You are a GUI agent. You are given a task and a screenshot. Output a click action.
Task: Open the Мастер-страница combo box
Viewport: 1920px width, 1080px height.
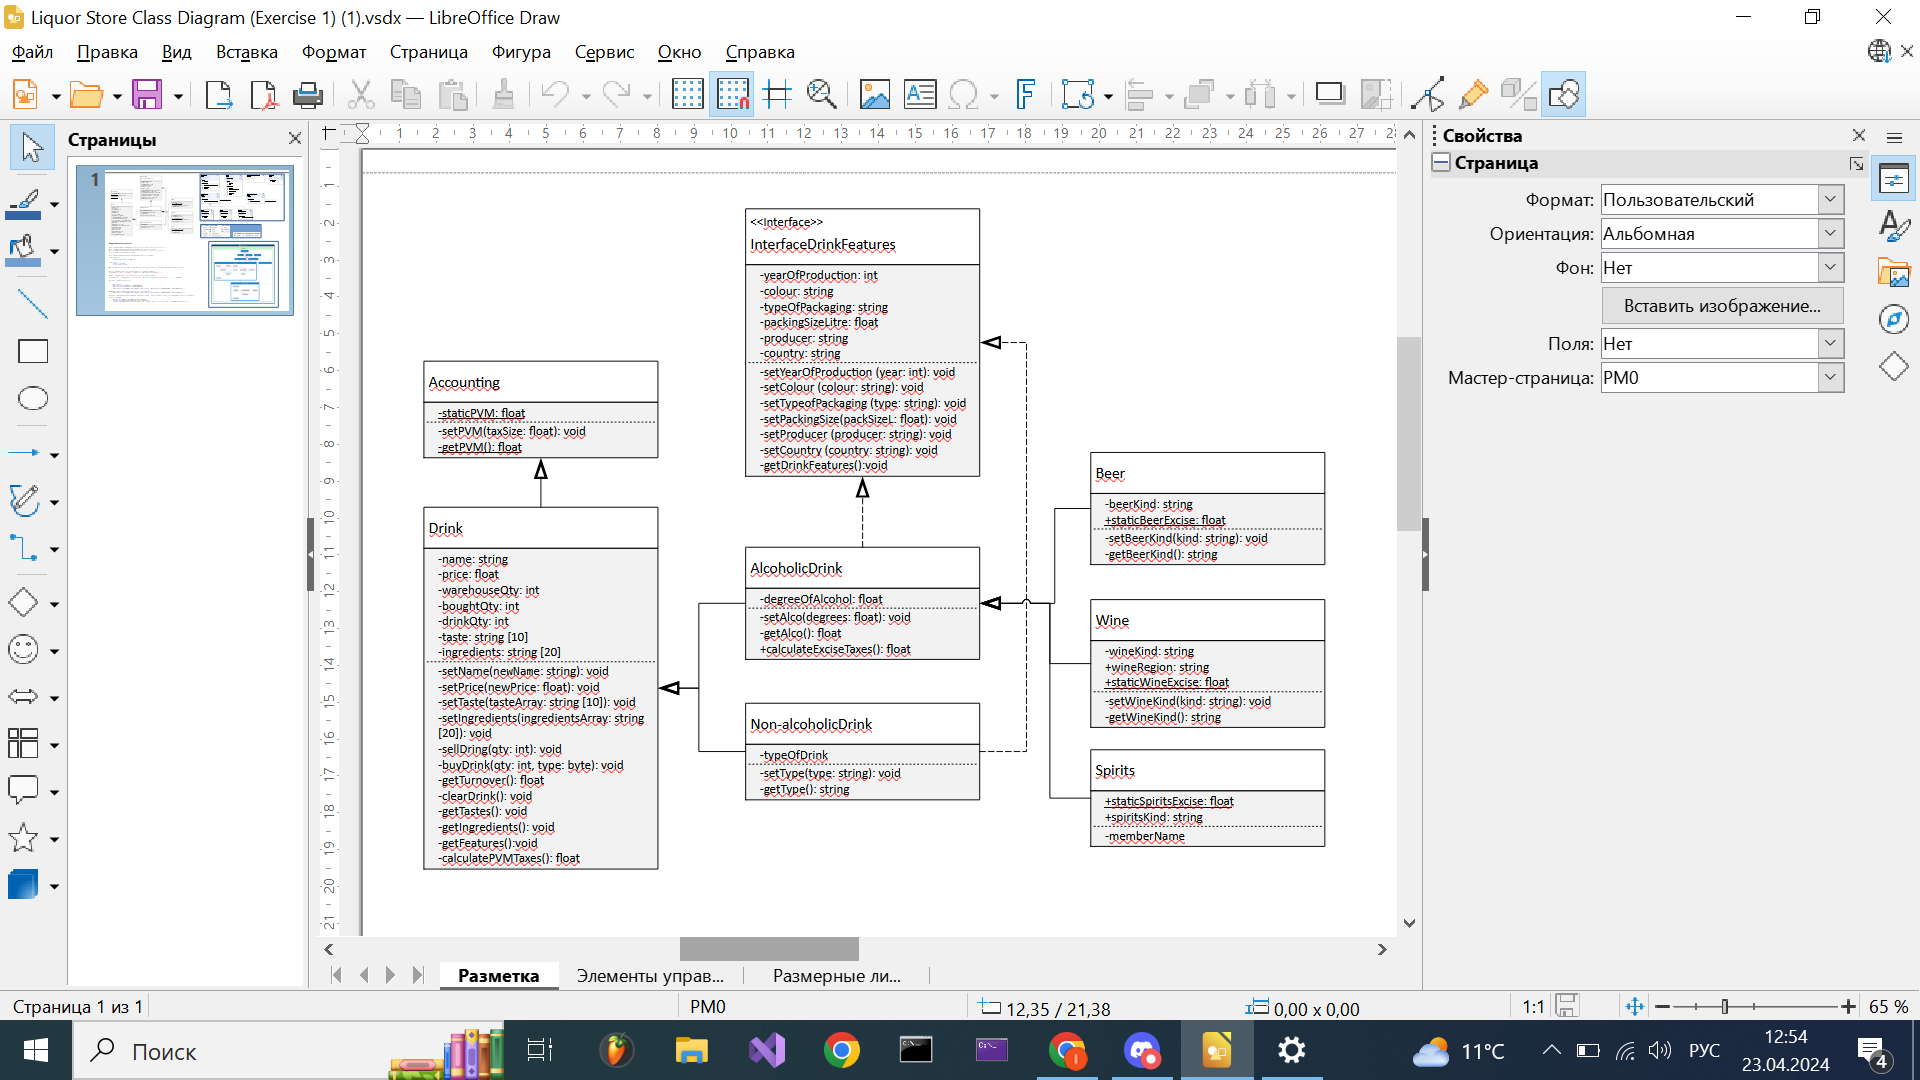tap(1722, 377)
